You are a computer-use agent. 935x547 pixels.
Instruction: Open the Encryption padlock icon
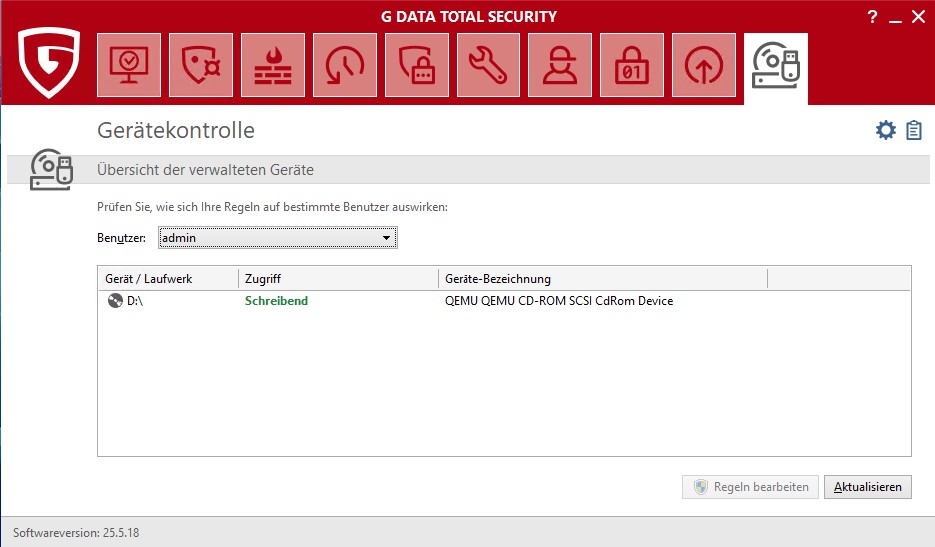point(633,65)
